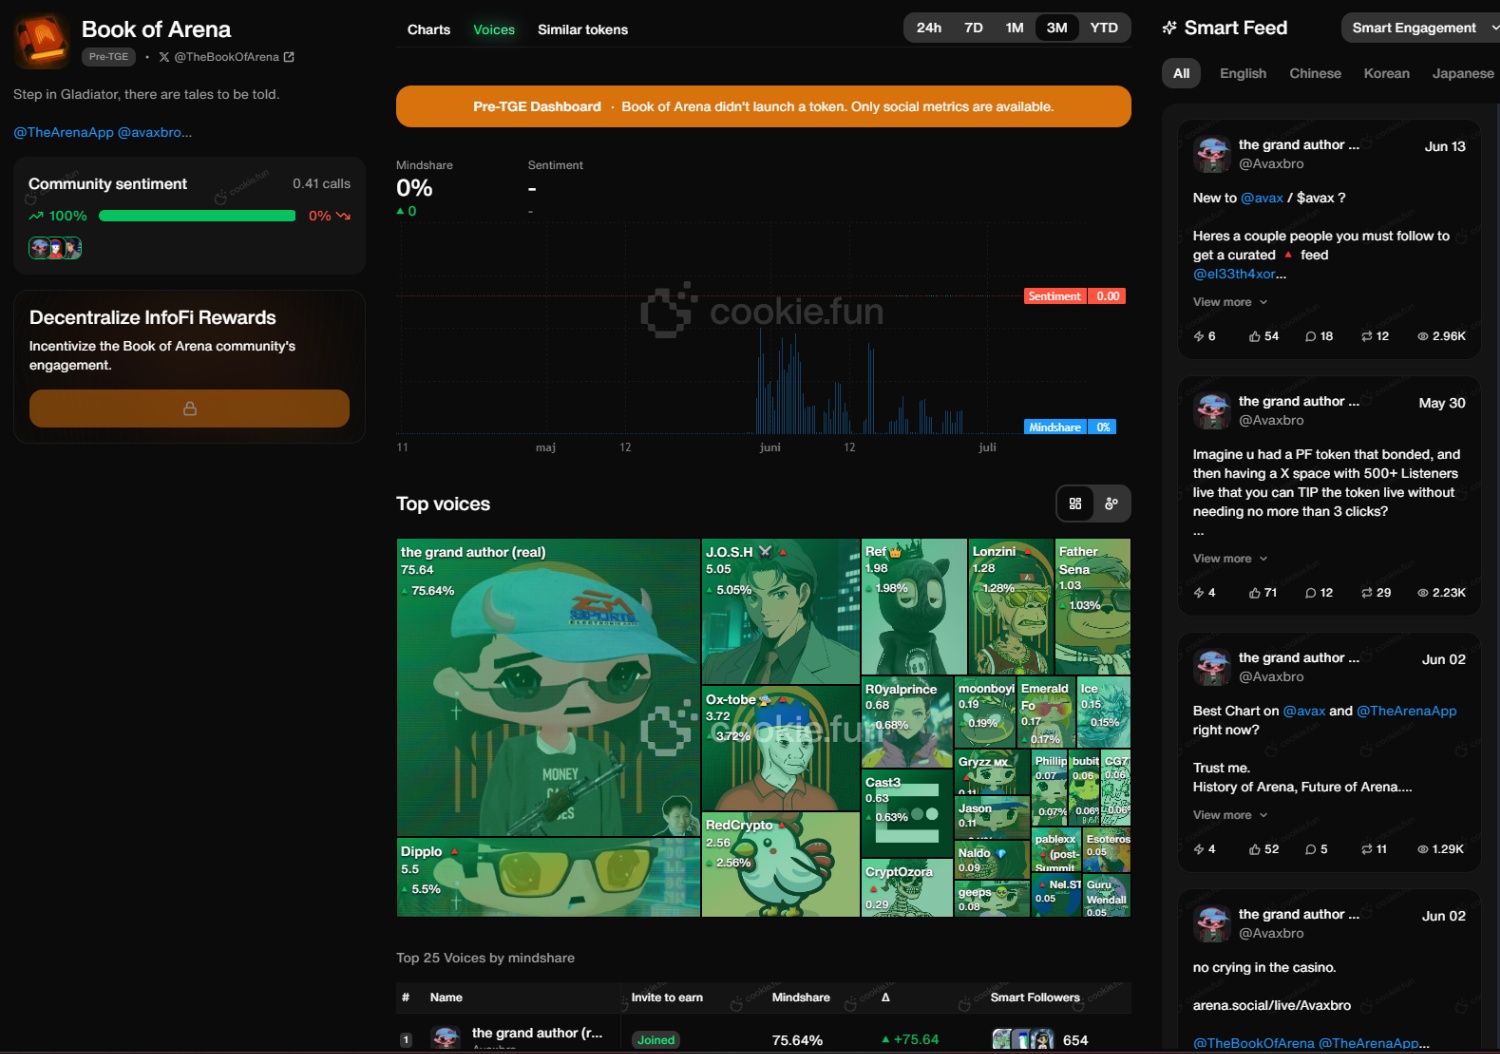Screen dimensions: 1500x1054
Task: Click community sentiment voter avatars
Action: [55, 248]
